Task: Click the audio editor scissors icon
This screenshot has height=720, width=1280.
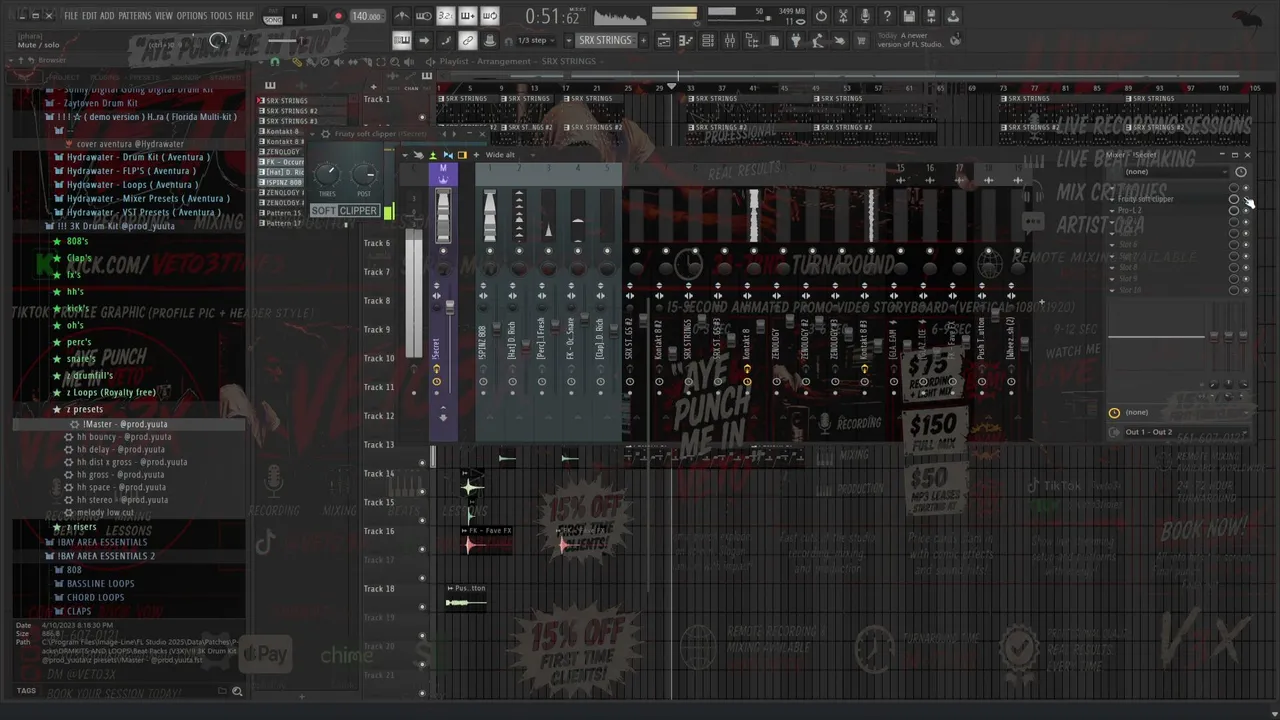Action: 843,16
